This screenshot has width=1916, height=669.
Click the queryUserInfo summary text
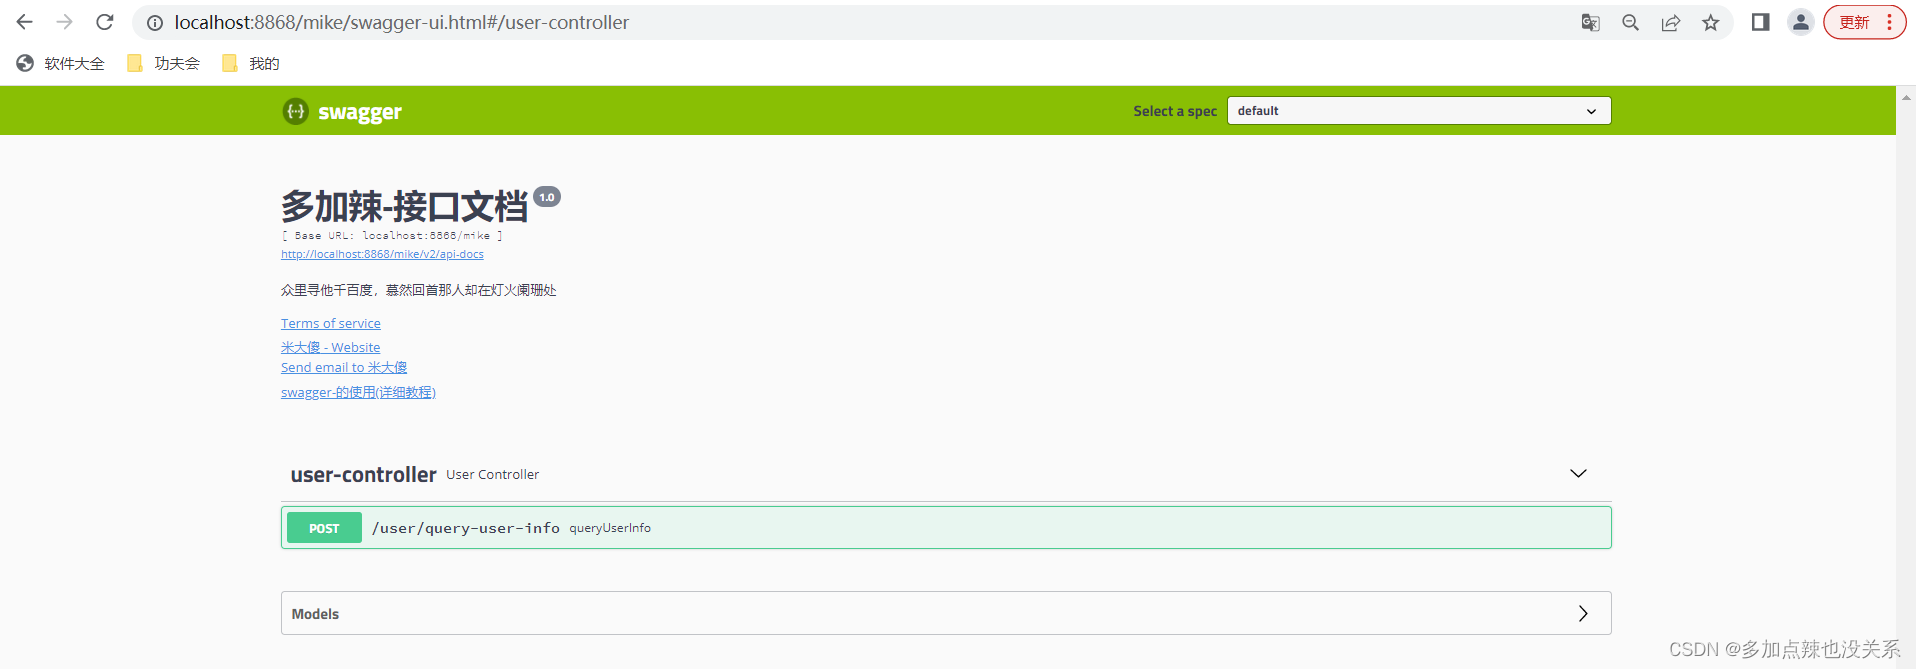[x=610, y=528]
